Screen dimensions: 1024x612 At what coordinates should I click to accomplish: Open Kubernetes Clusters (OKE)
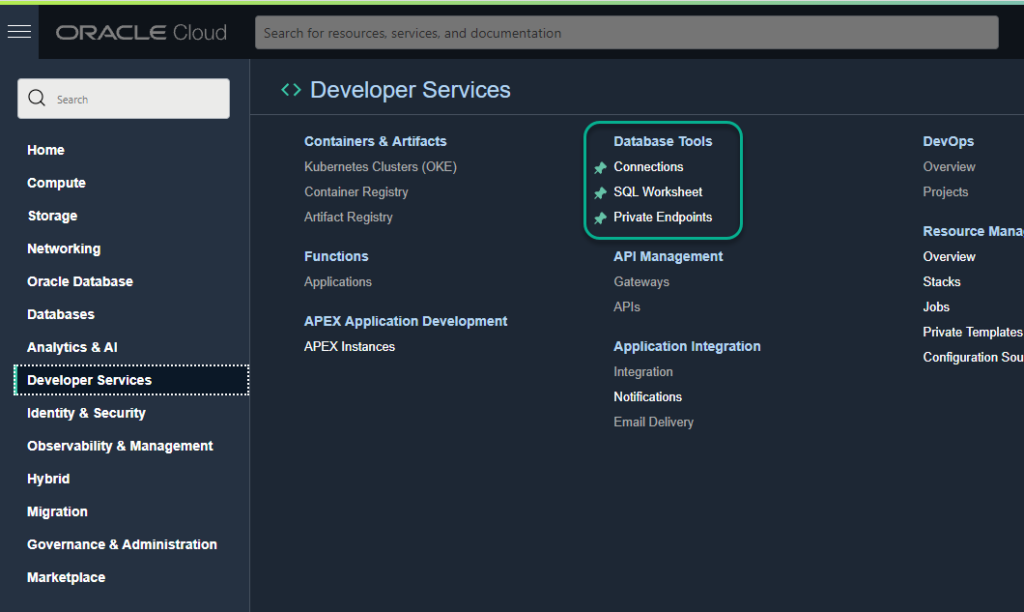pos(378,166)
